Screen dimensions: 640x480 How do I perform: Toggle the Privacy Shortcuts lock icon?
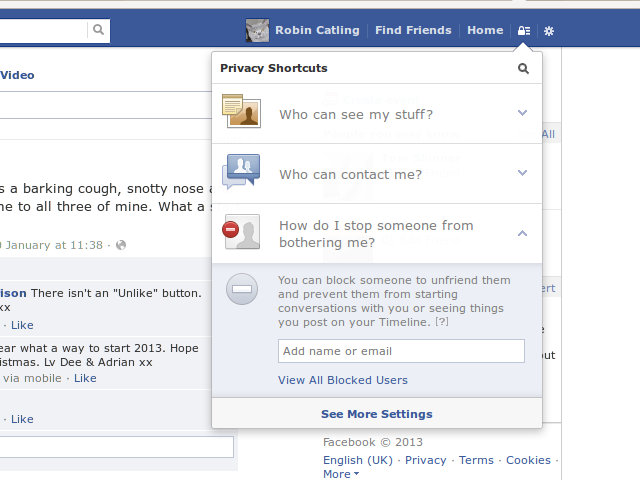pyautogui.click(x=524, y=31)
